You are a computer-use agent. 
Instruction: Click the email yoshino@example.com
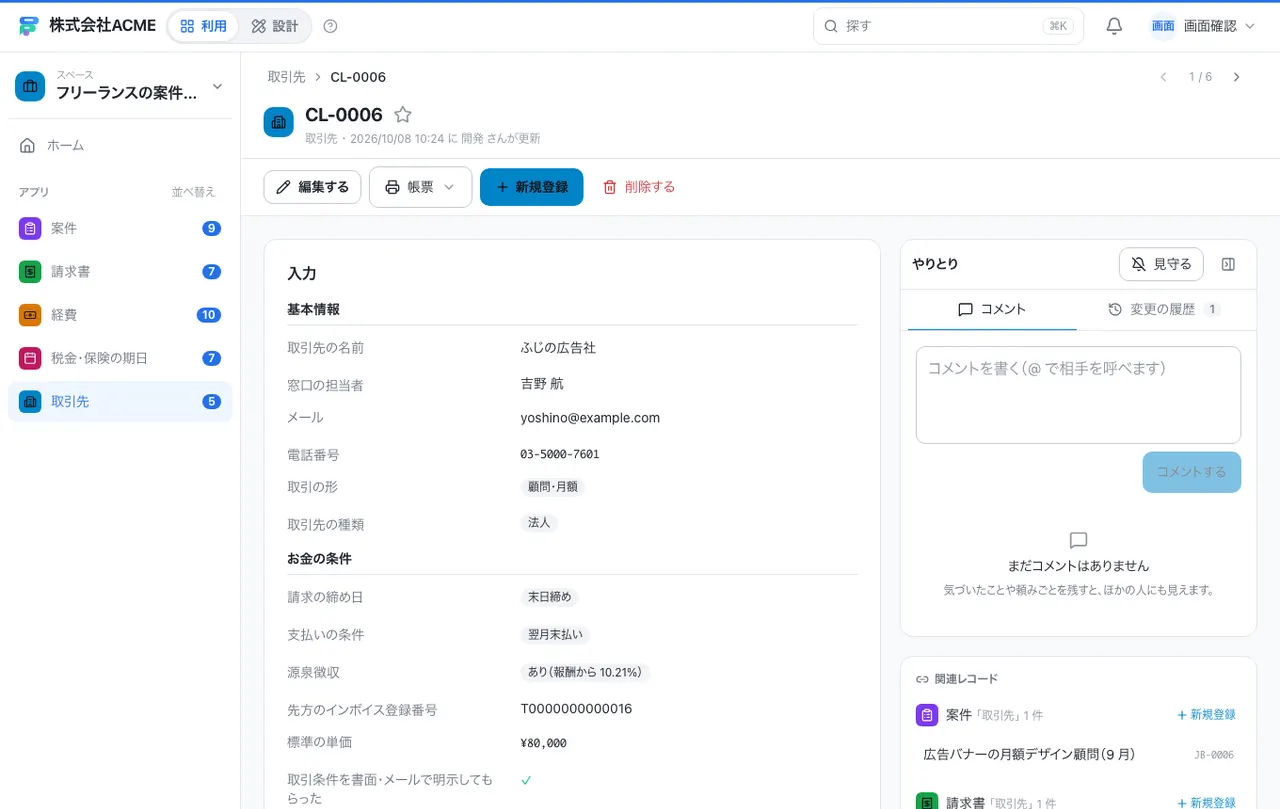[590, 418]
